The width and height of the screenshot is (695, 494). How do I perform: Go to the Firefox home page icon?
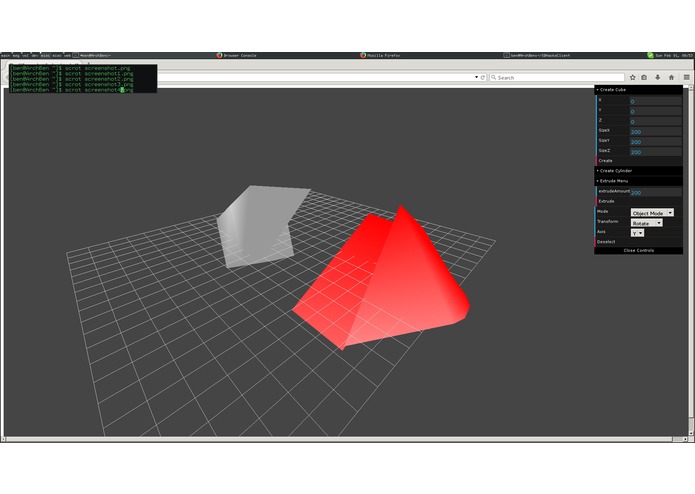(672, 78)
